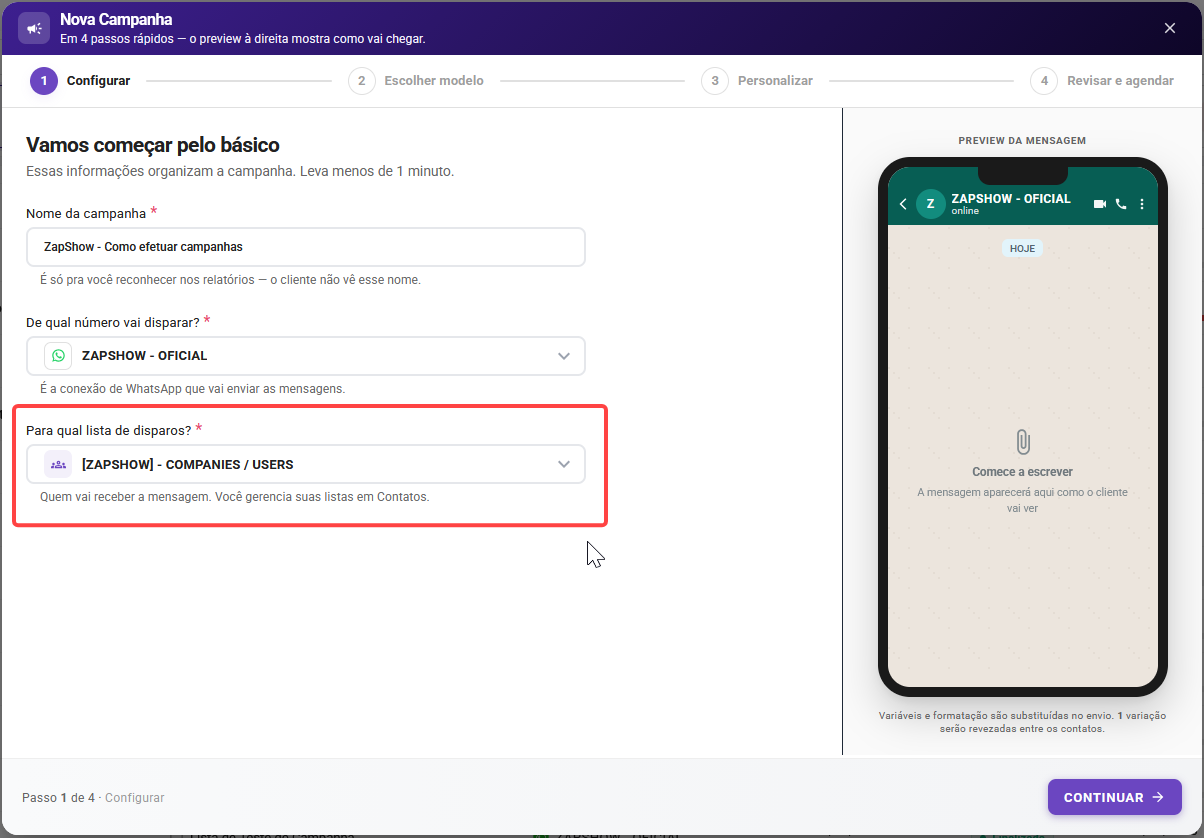Go to step 4 Revisar e agendar
This screenshot has height=838, width=1204.
pos(1102,81)
